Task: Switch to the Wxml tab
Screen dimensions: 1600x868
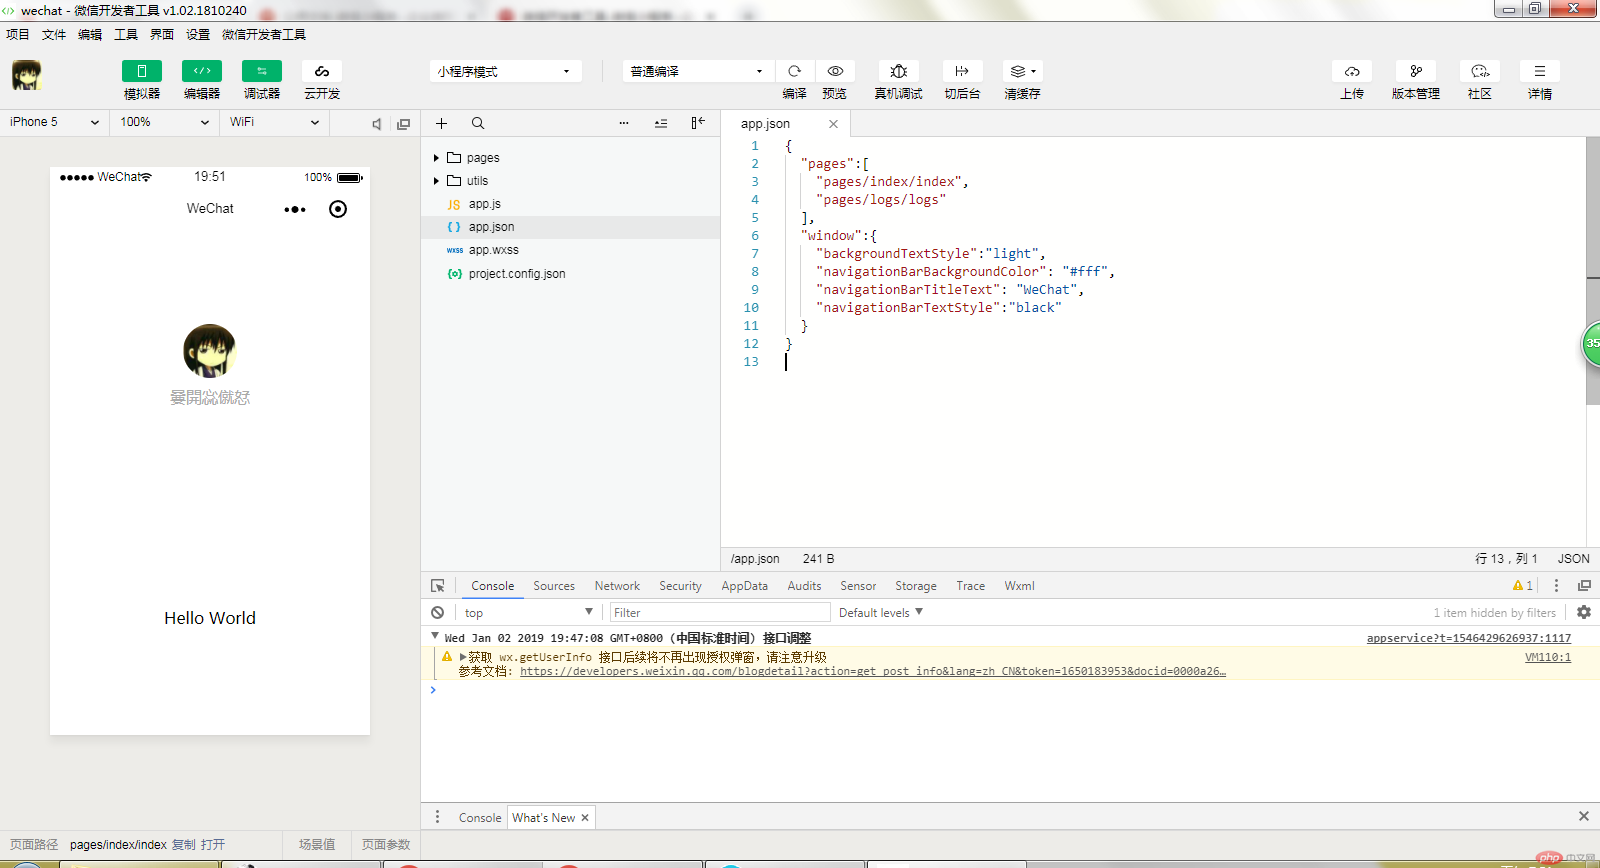Action: point(1019,586)
